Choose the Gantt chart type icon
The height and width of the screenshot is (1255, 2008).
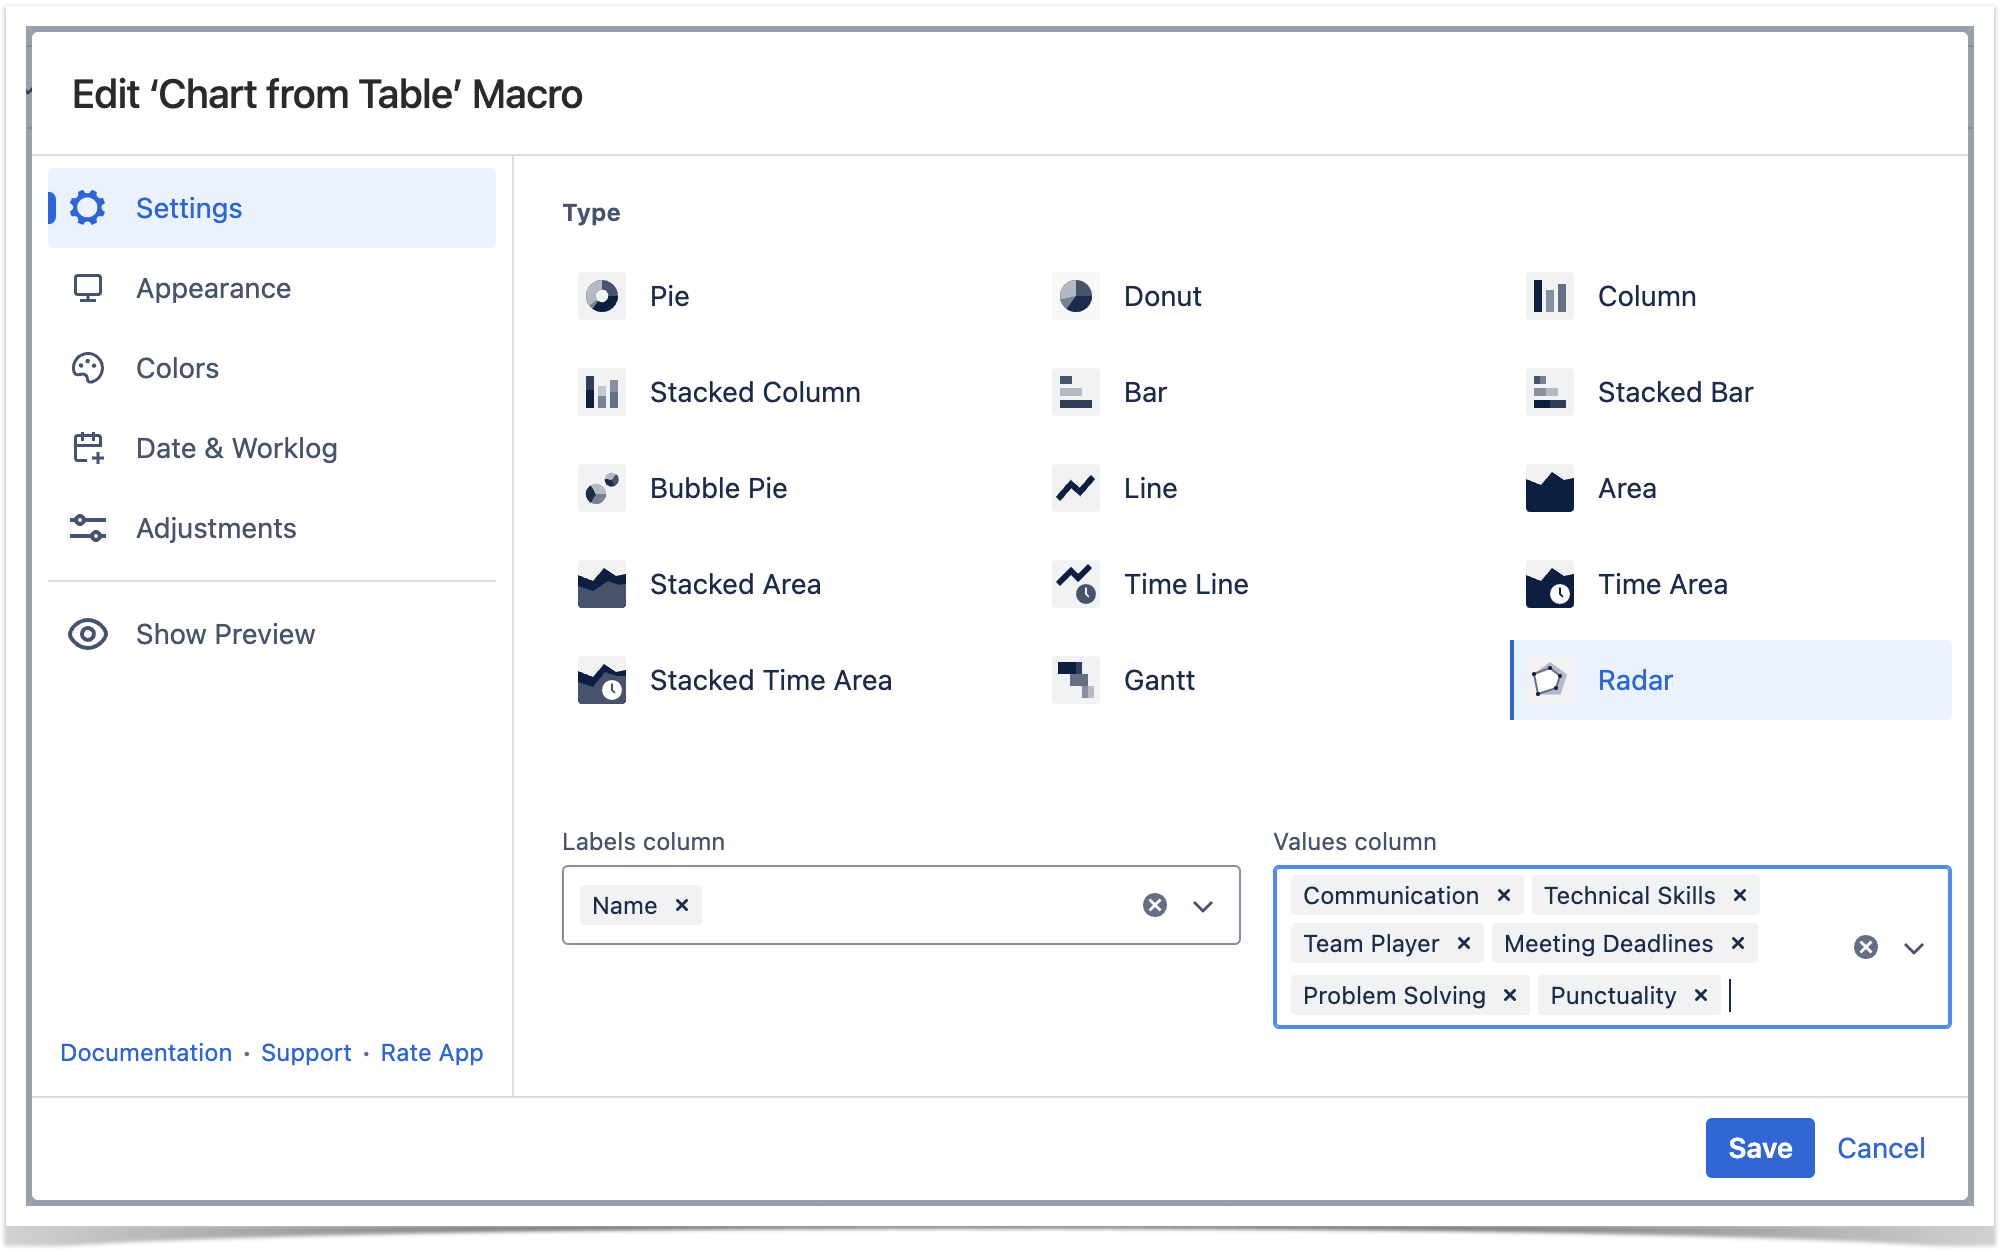coord(1075,680)
